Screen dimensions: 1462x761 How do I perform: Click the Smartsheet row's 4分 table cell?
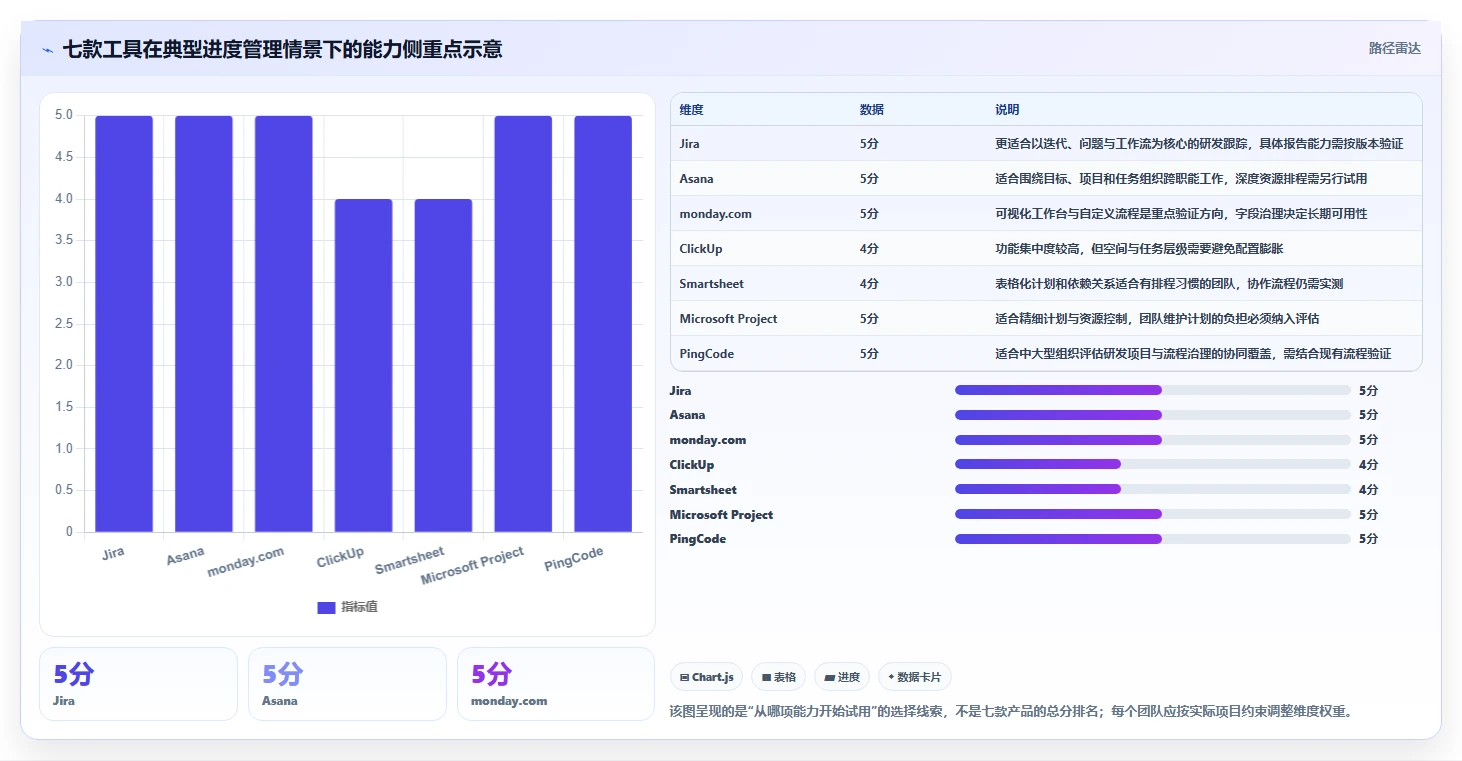tap(869, 284)
